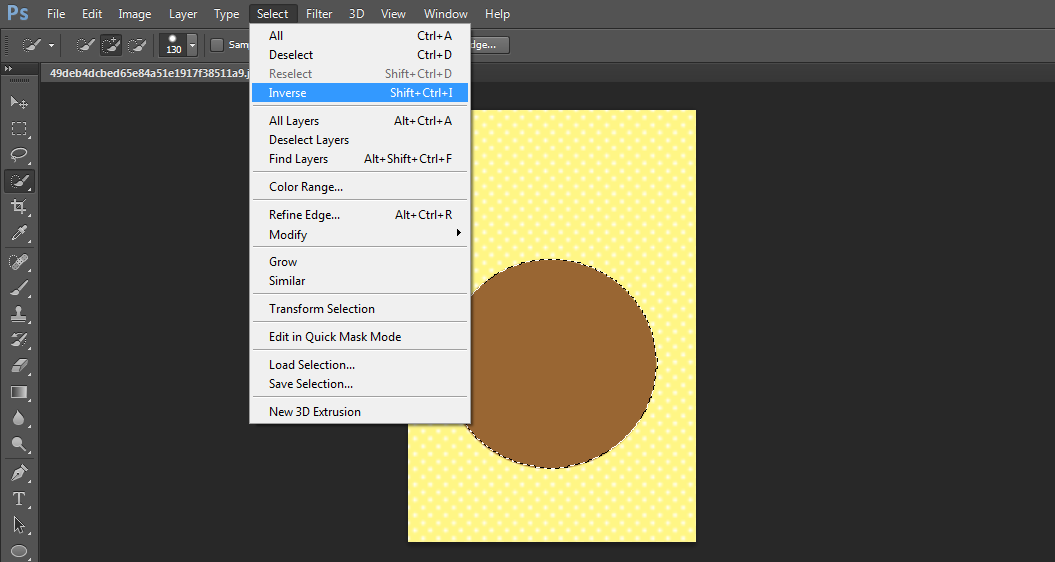
Task: Choose the Eyedropper tool
Action: (19, 234)
